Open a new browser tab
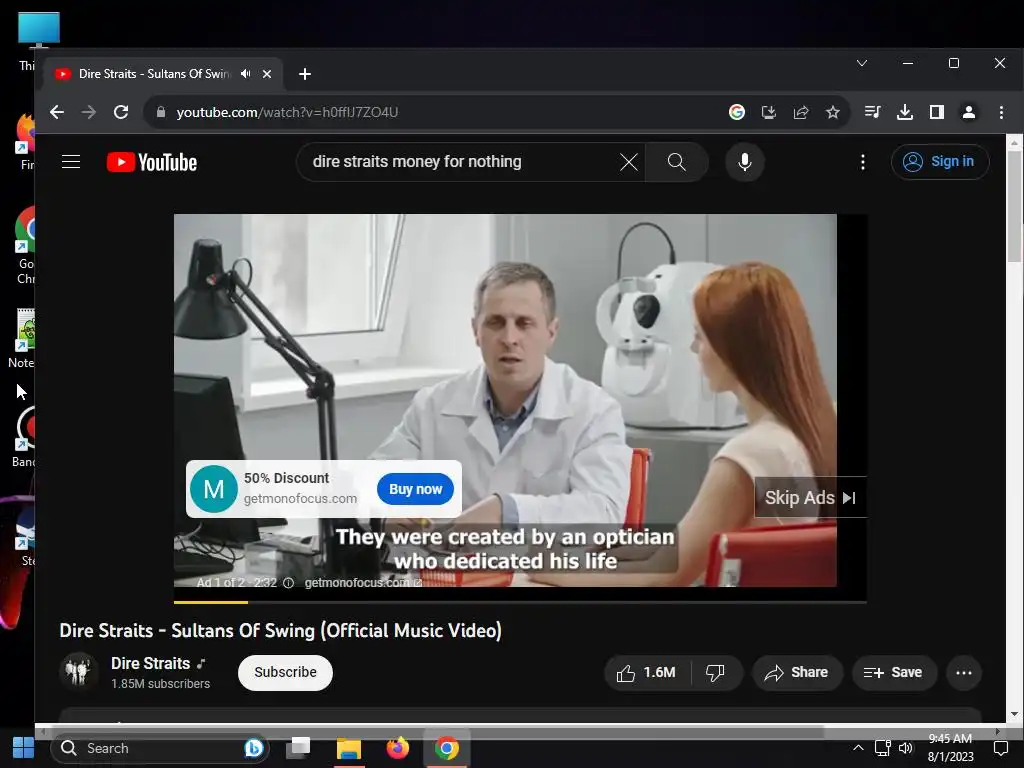1024x768 pixels. point(304,74)
